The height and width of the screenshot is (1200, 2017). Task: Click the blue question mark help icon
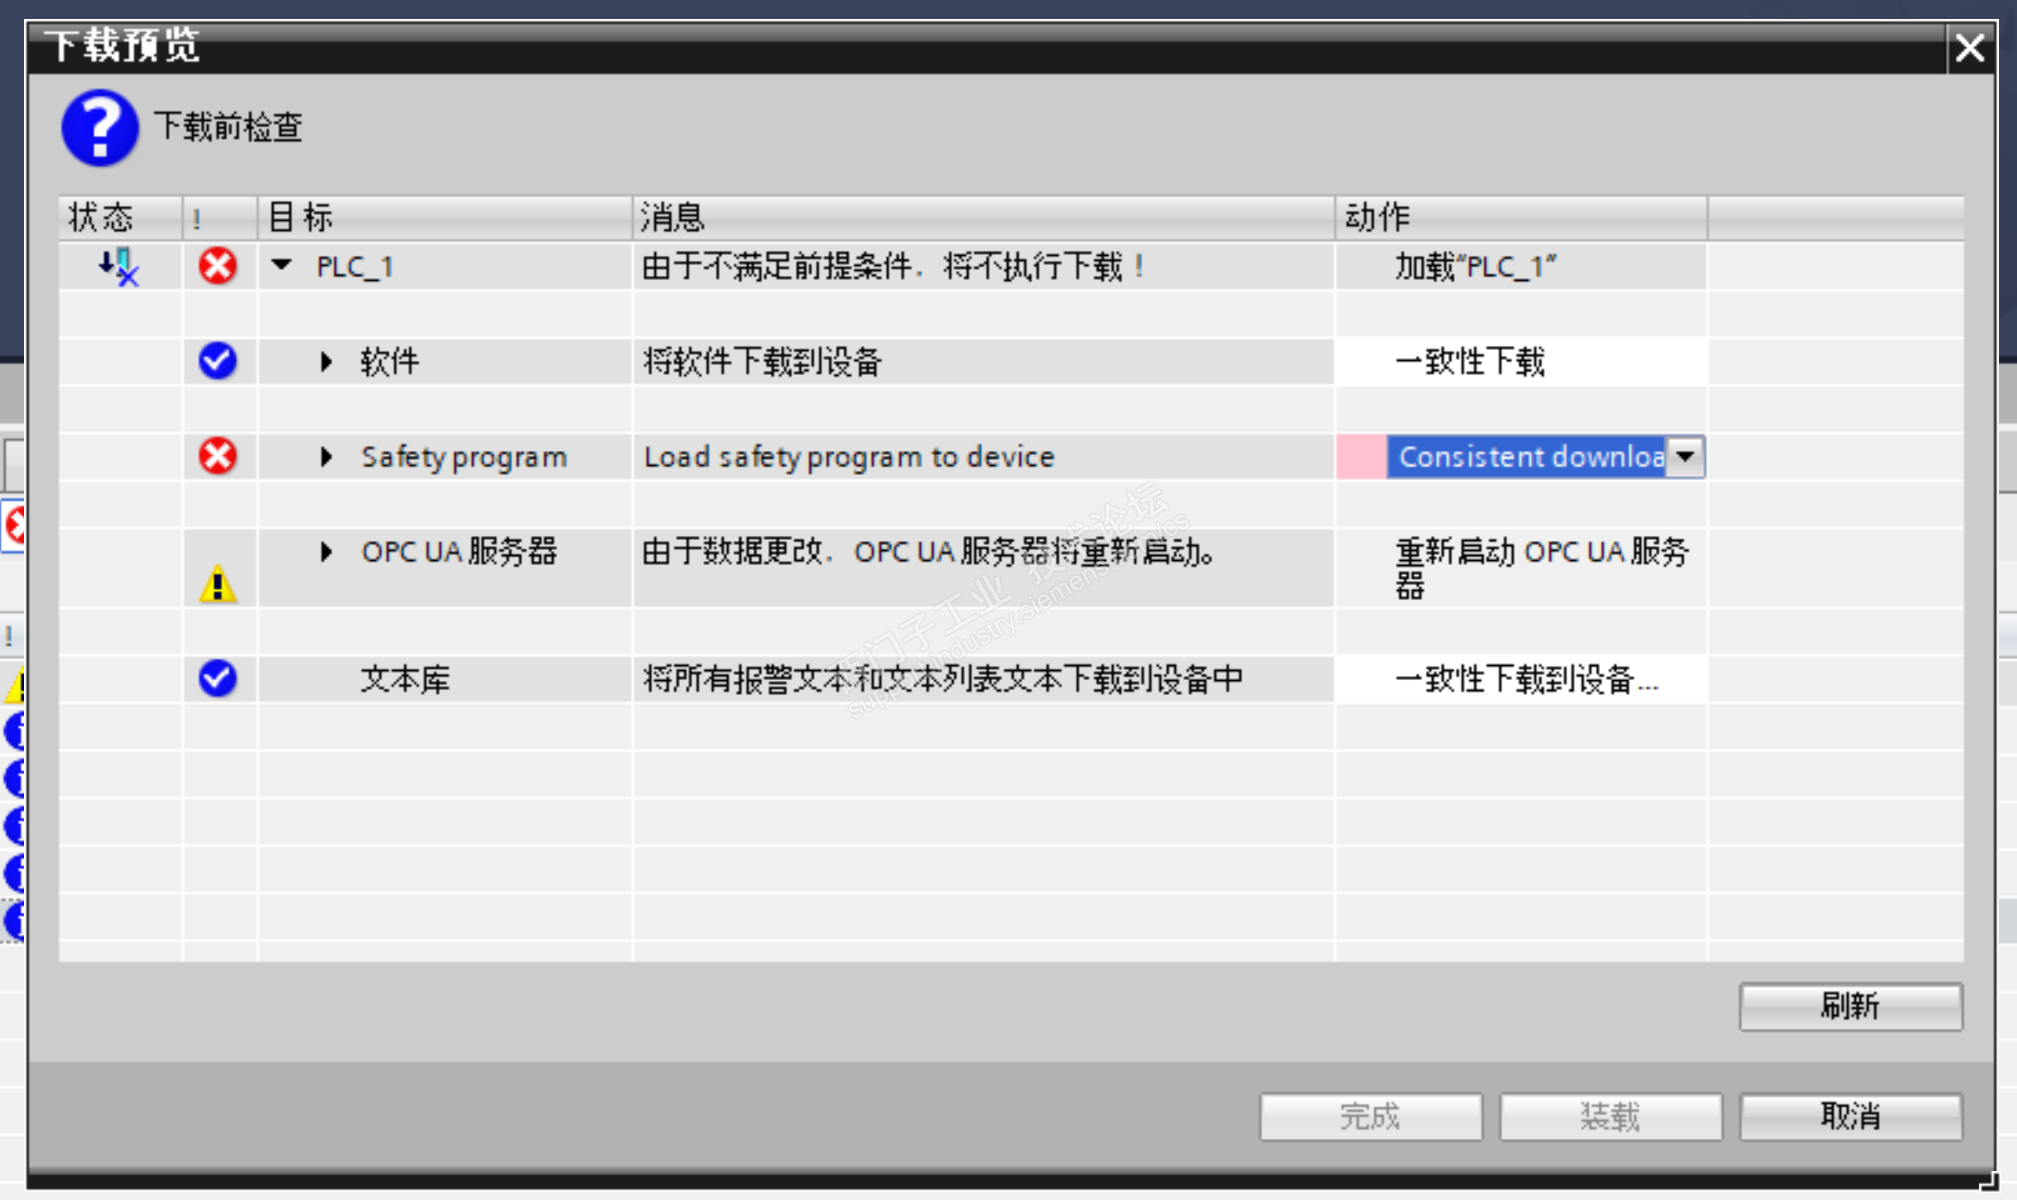tap(99, 128)
